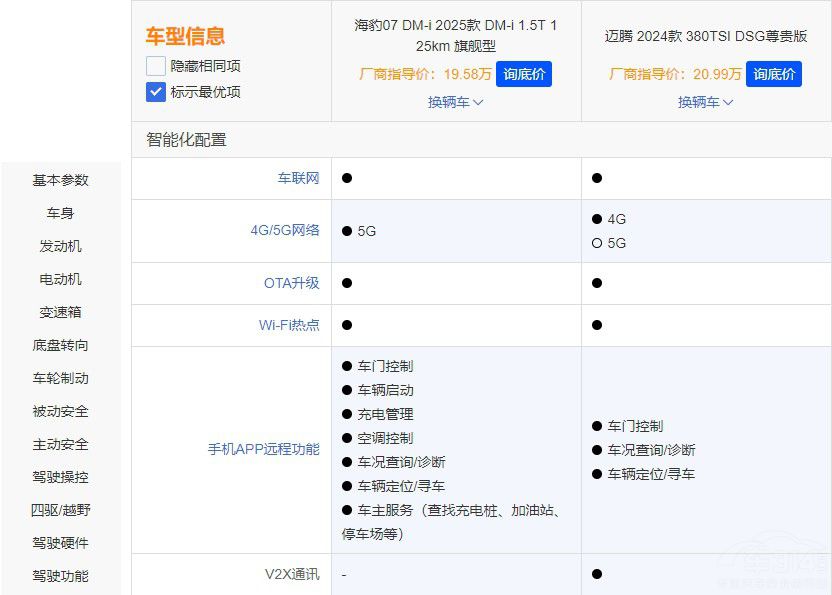Select 电动机 in the side navigation
832x595 pixels.
tap(60, 279)
